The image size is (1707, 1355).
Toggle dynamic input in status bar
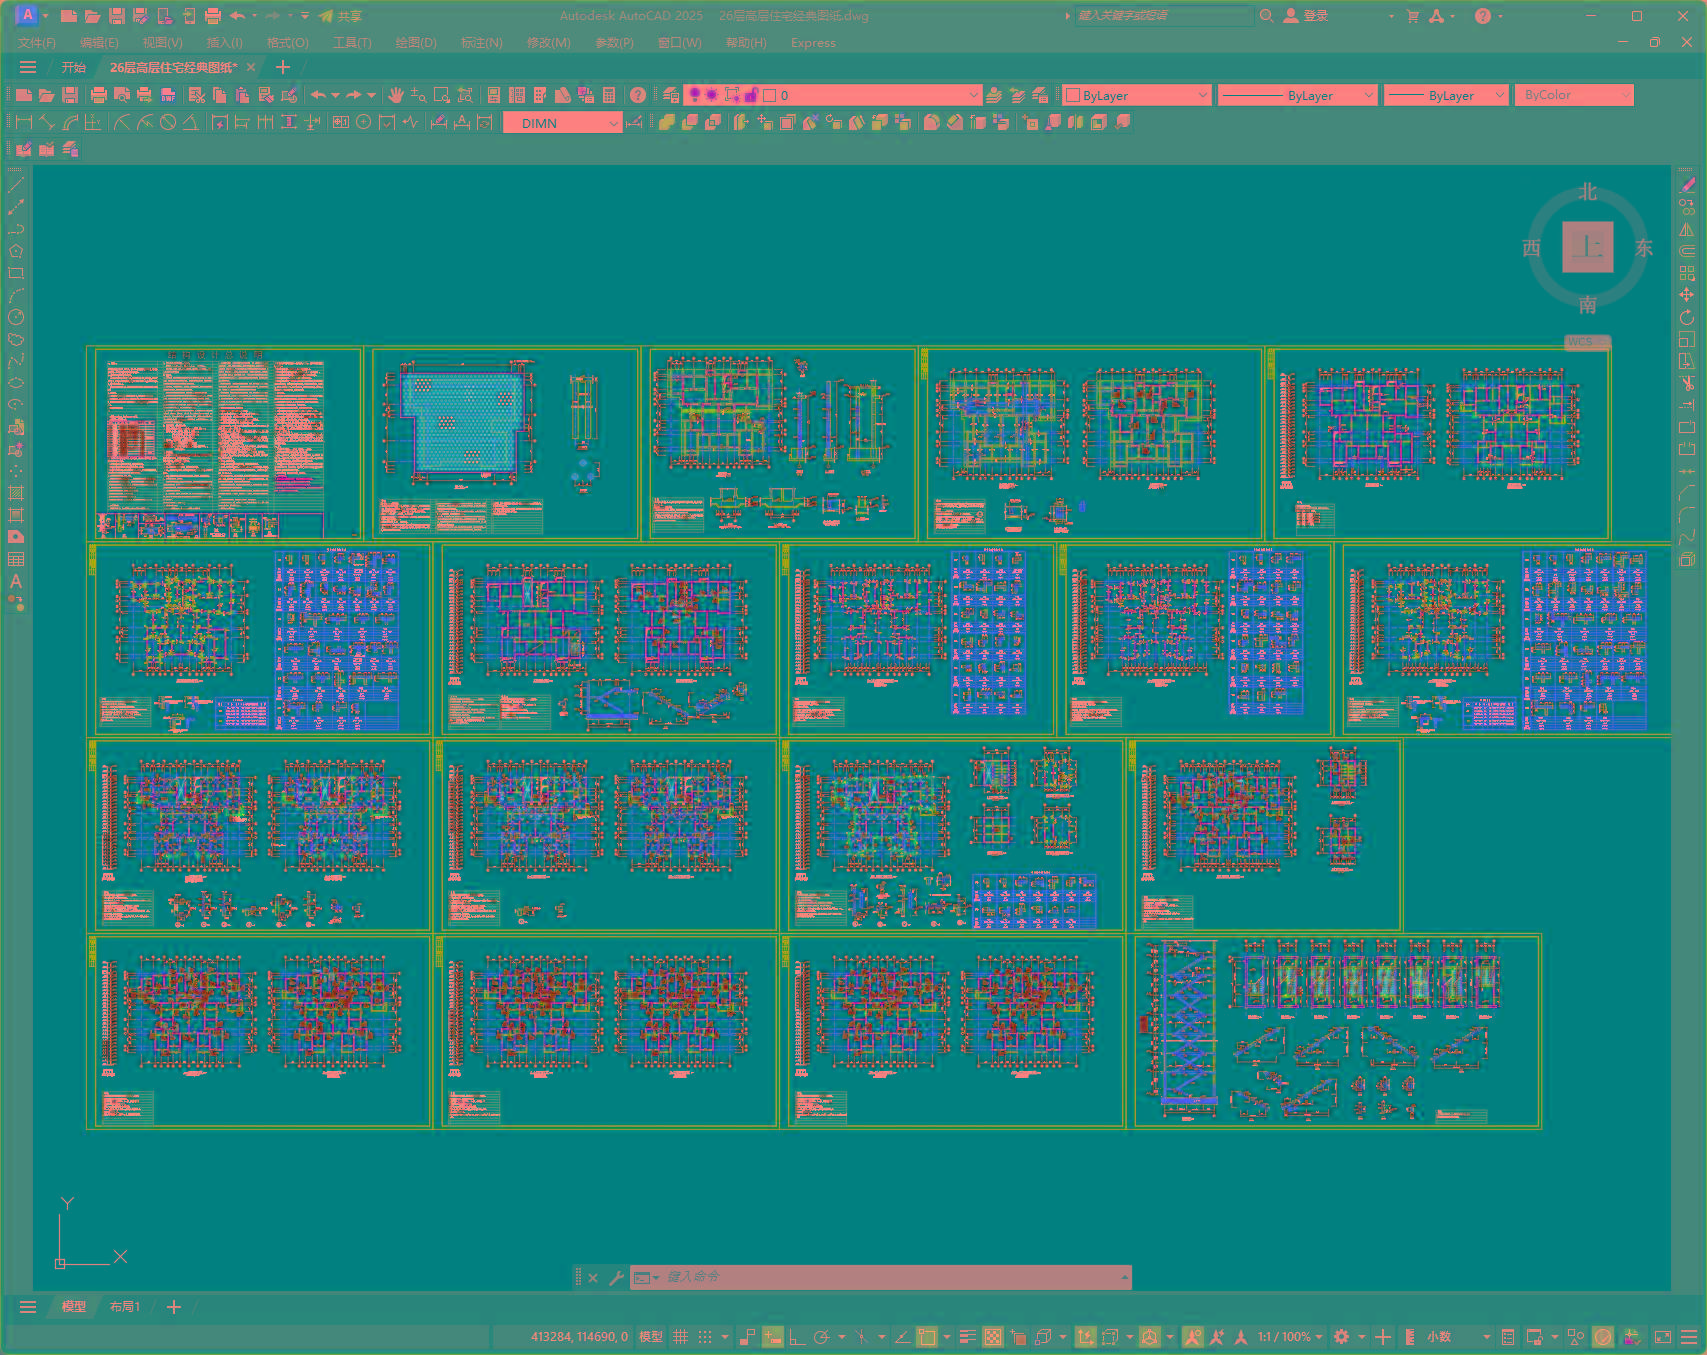coord(773,1336)
